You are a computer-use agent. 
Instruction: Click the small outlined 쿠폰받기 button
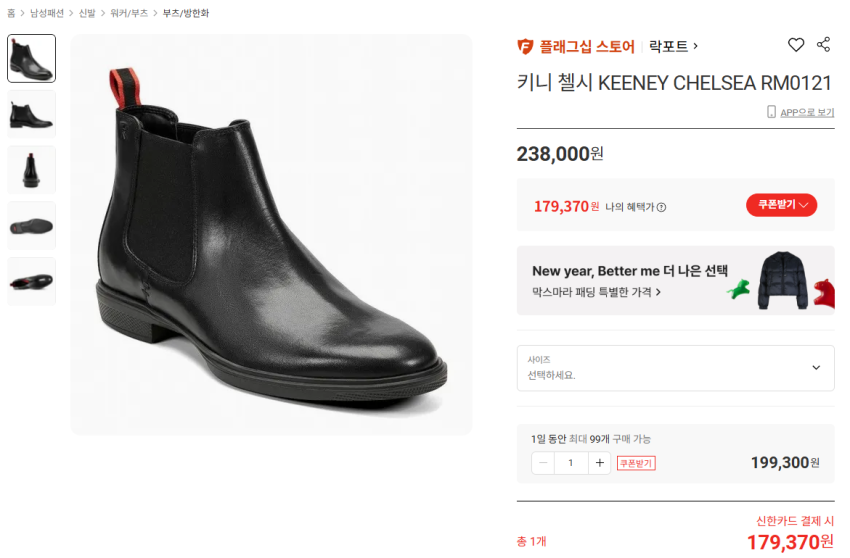click(x=636, y=463)
